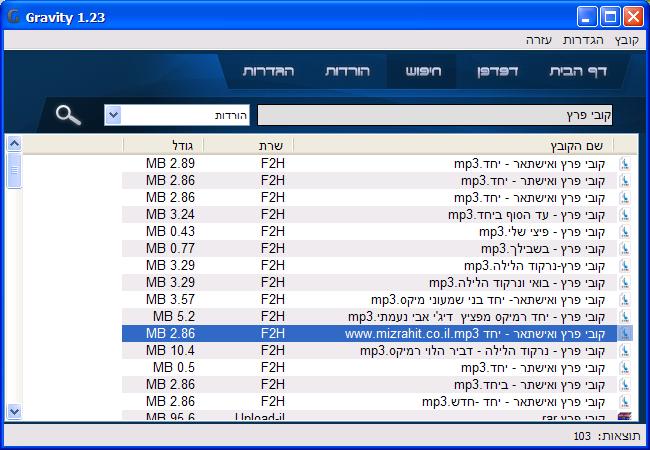
Task: Select file 'קובי פרץ - עד הסוף ביחד.mp3'
Action: point(526,215)
